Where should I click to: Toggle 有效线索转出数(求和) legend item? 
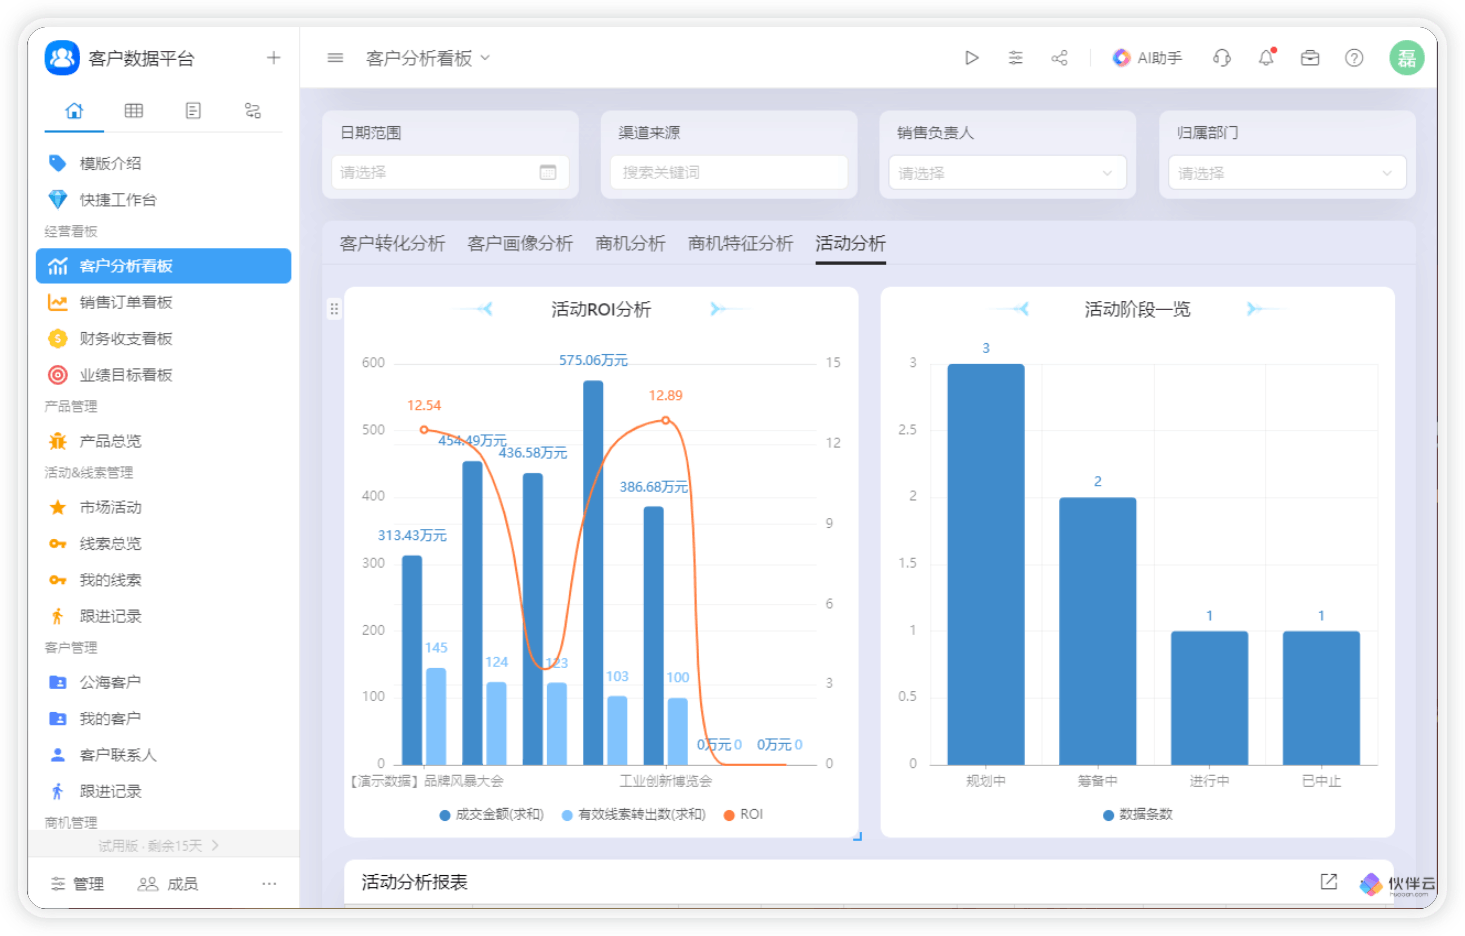pos(633,814)
